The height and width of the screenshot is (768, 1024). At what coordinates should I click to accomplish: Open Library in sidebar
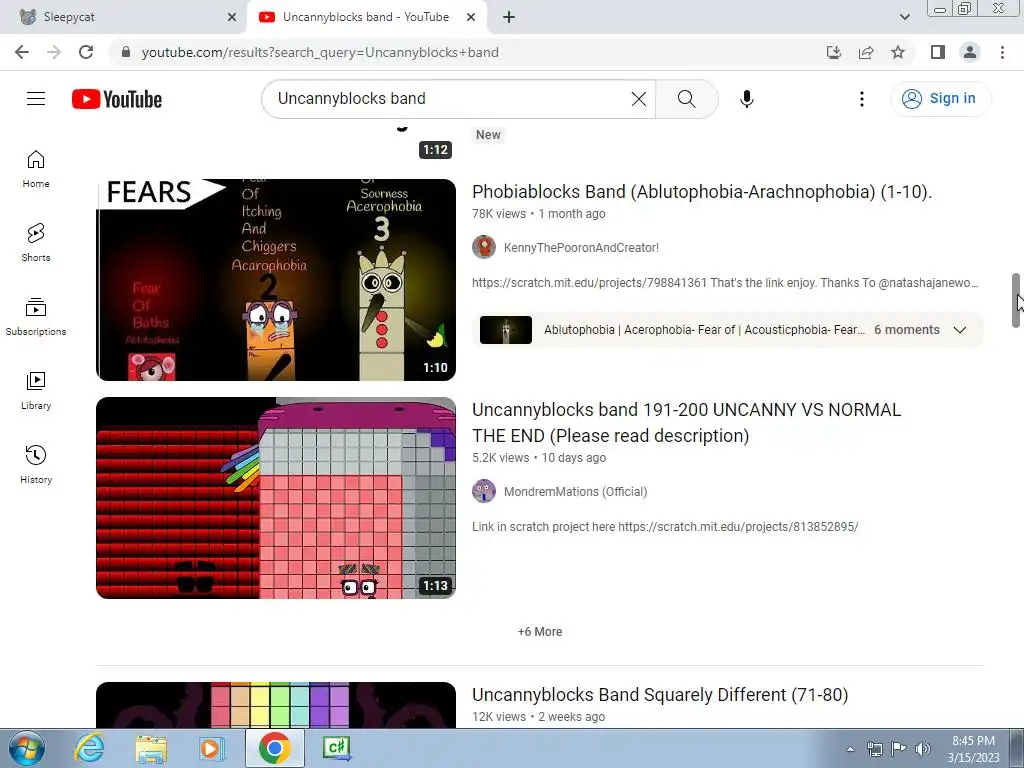pos(36,391)
